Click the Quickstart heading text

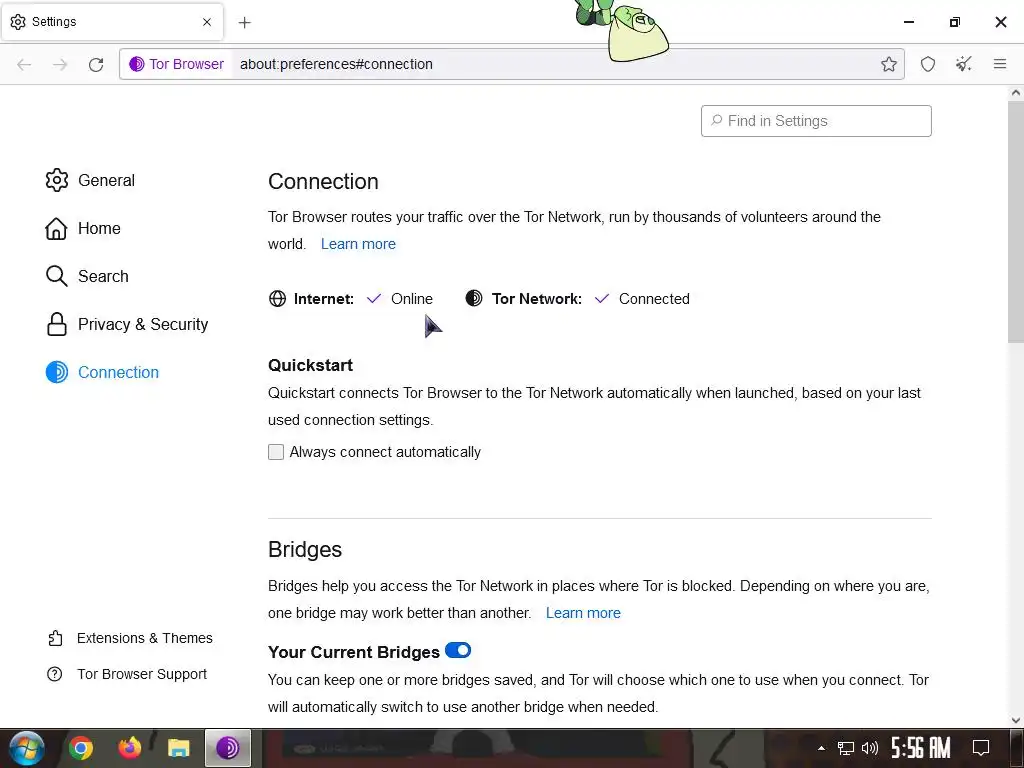(x=310, y=365)
